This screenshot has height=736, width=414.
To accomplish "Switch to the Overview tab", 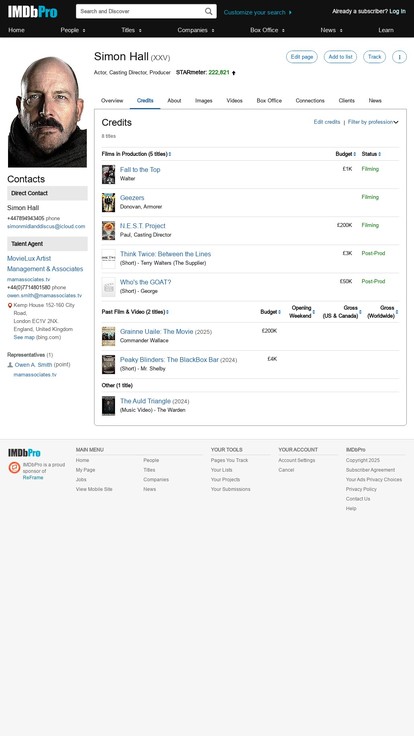I will 112,100.
